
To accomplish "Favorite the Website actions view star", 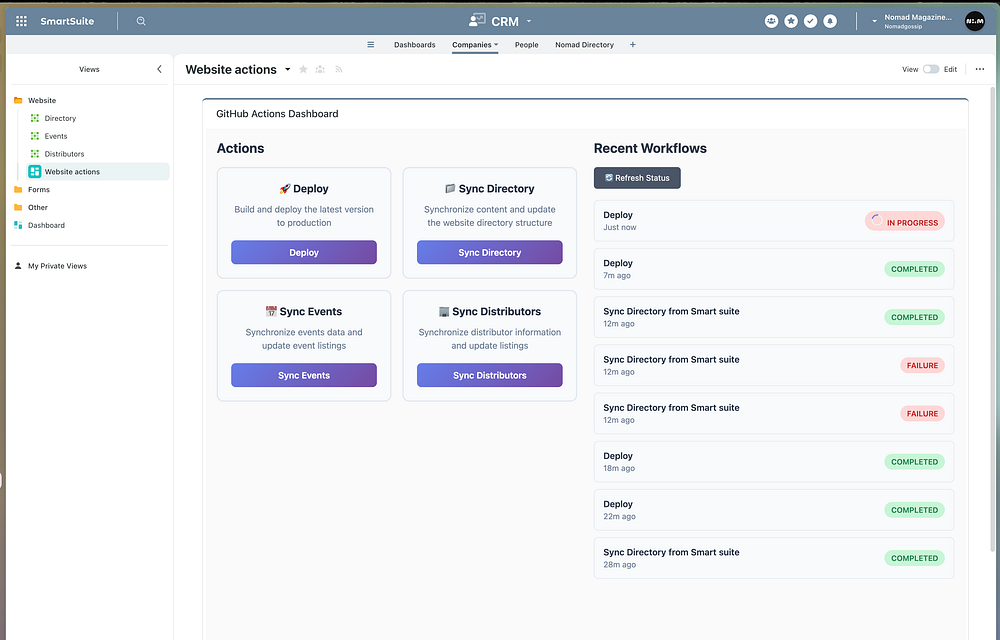I will (x=304, y=69).
